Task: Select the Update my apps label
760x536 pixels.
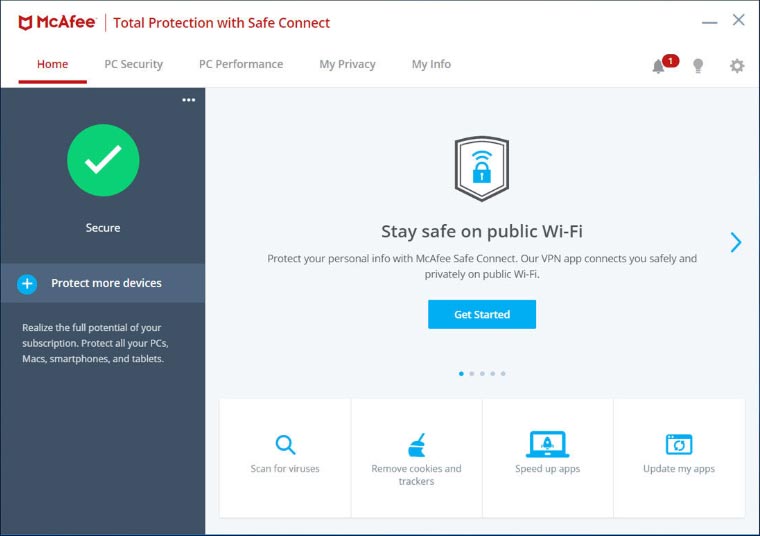Action: (x=679, y=469)
